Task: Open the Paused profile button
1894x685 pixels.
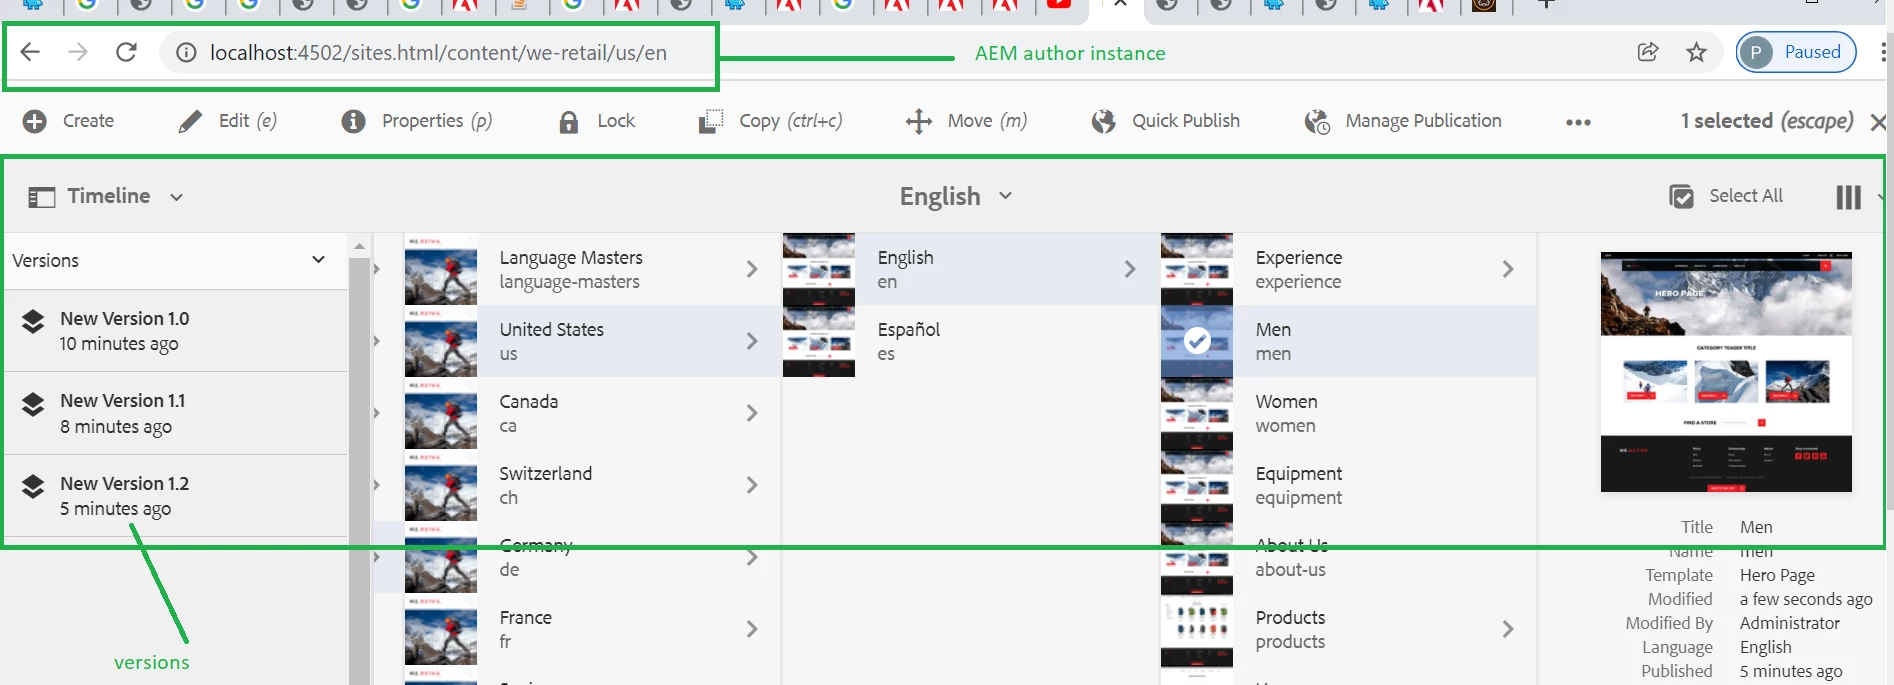Action: [1796, 52]
